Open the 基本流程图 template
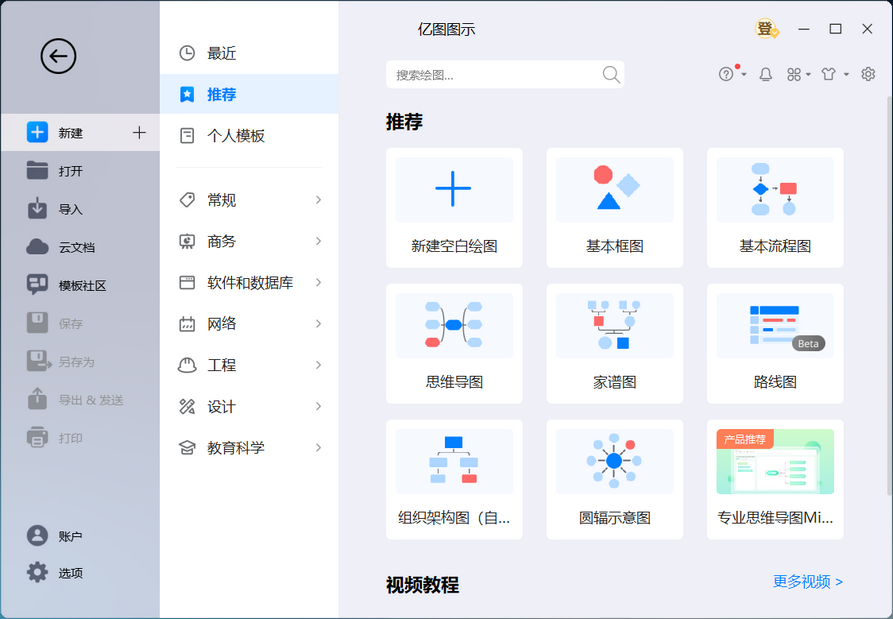The width and height of the screenshot is (893, 619). (775, 208)
